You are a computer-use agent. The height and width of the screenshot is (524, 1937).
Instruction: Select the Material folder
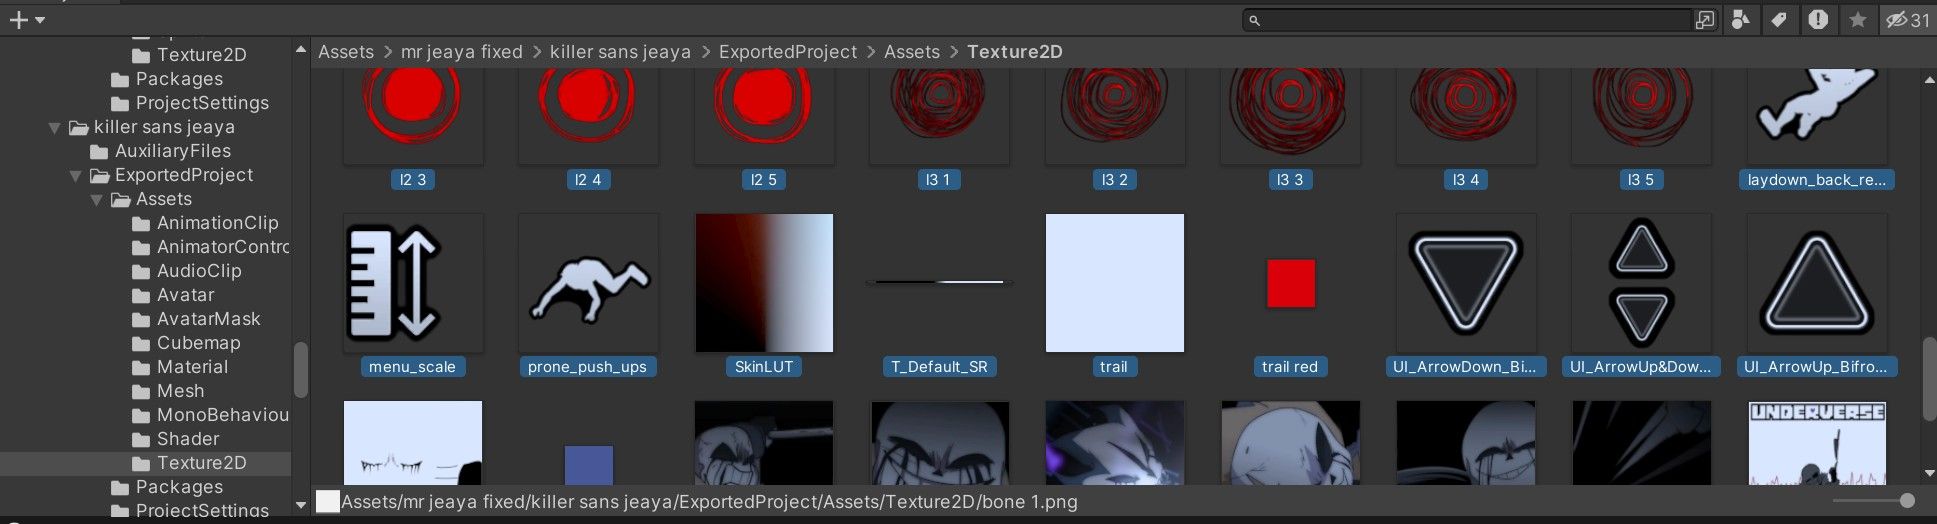pyautogui.click(x=179, y=367)
